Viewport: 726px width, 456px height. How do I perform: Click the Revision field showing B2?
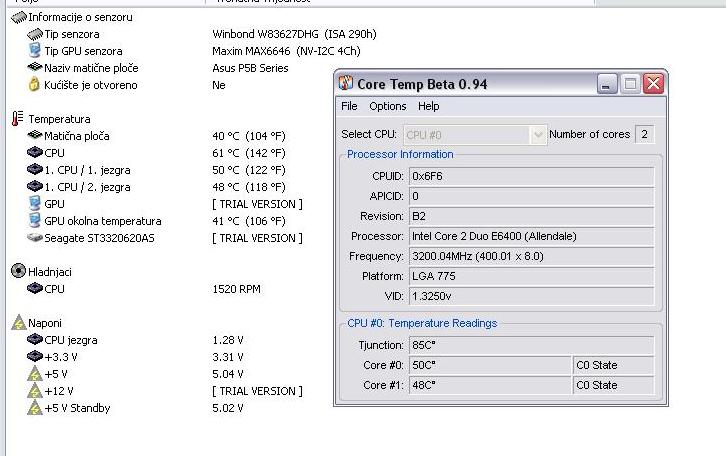532,216
